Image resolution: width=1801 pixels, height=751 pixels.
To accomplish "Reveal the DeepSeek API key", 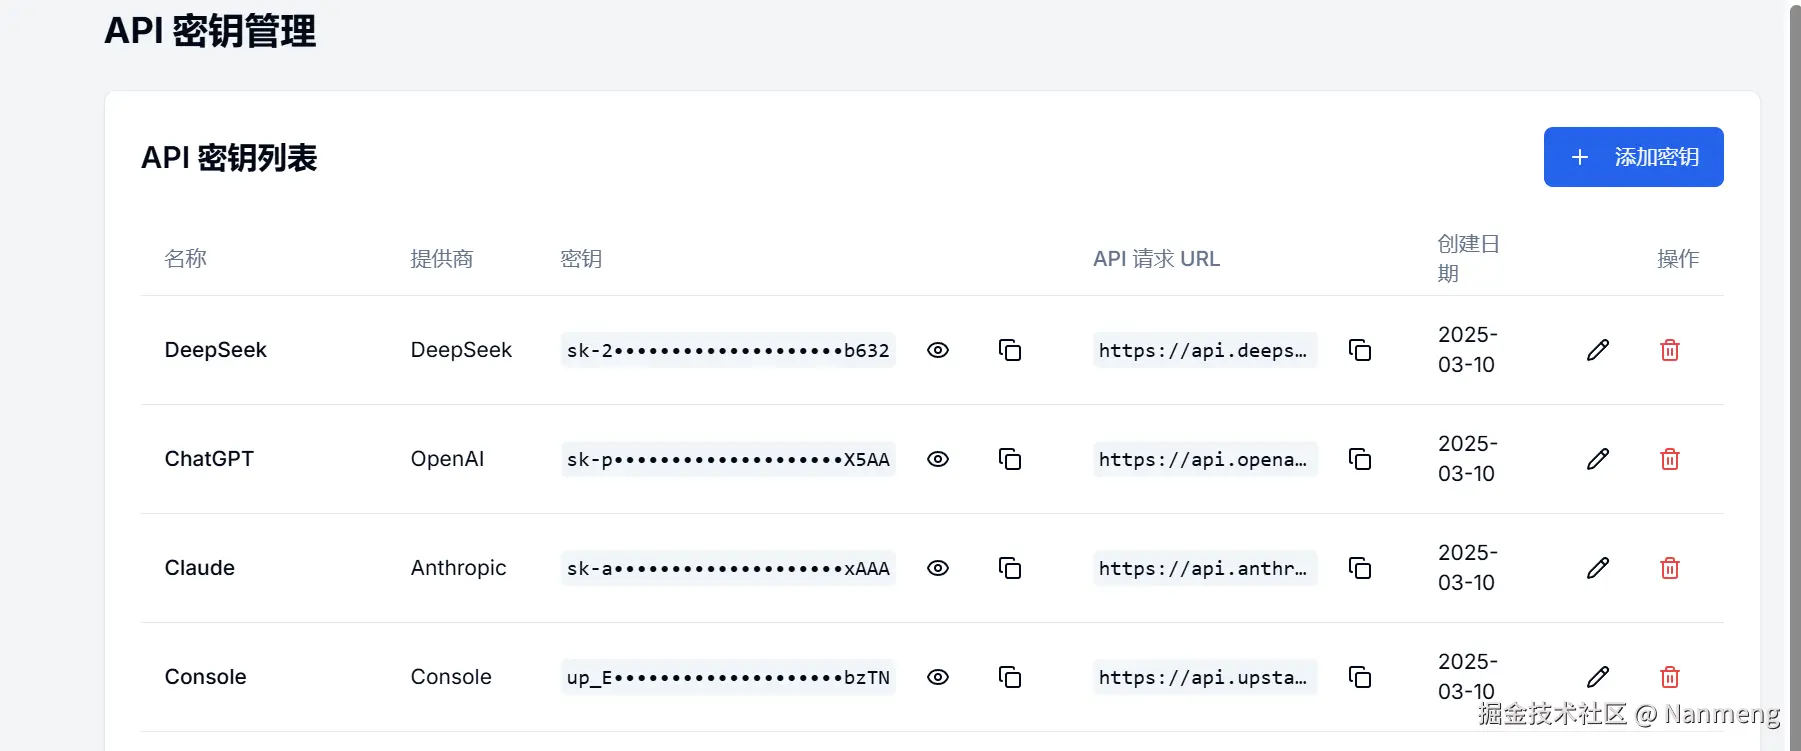I will click(x=938, y=350).
